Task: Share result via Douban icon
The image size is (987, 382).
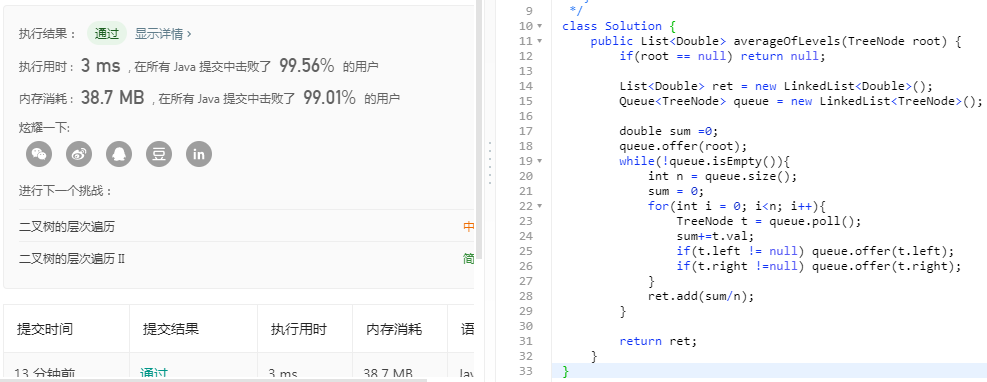Action: click(159, 154)
